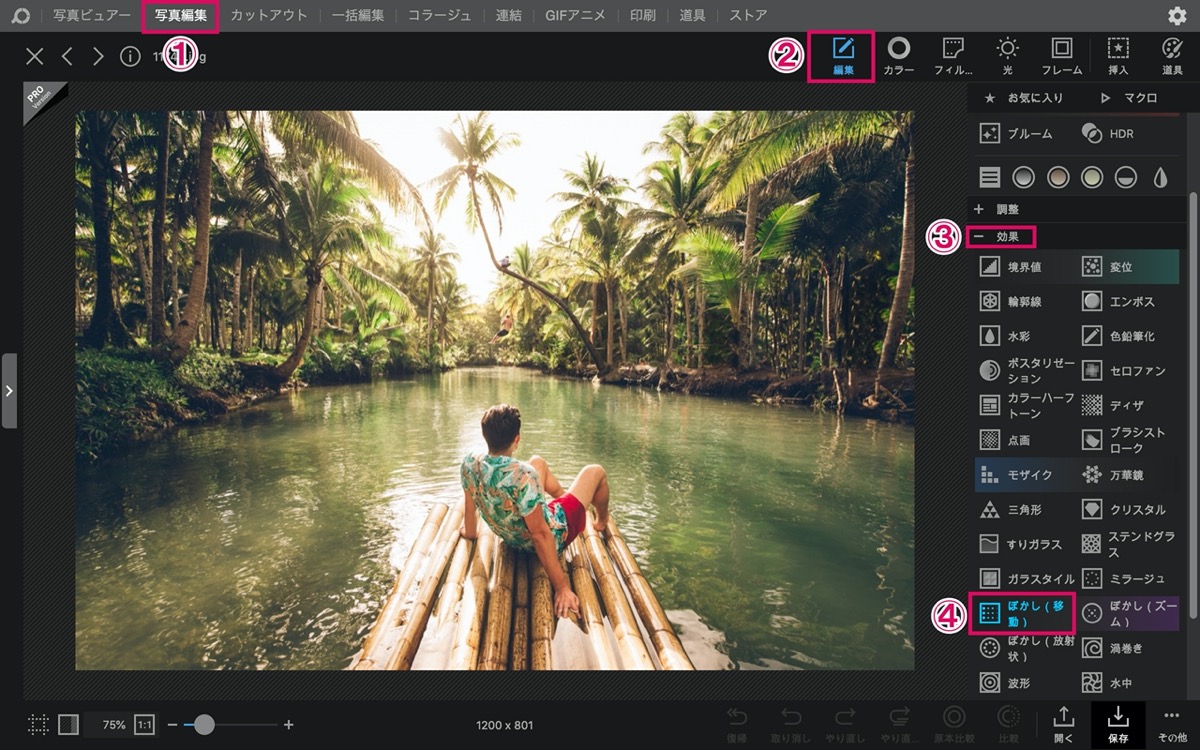Click the 開く (Open) button
Viewport: 1200px width, 750px height.
[x=1064, y=725]
